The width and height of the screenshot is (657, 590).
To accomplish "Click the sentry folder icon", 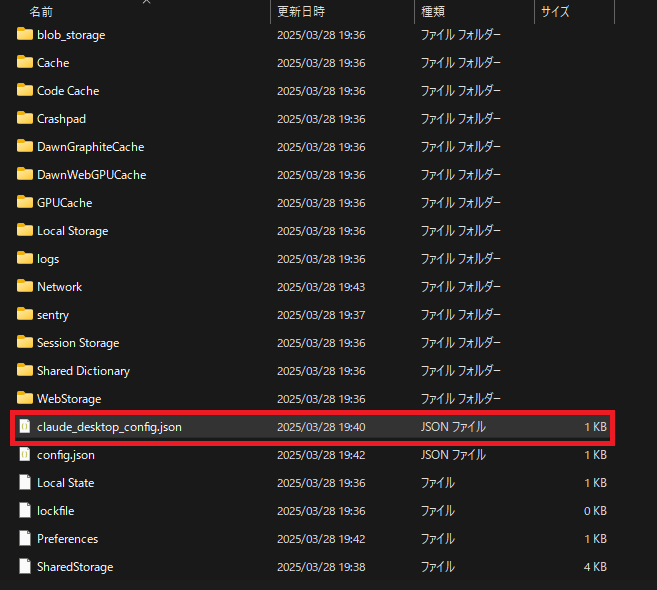I will [x=25, y=314].
